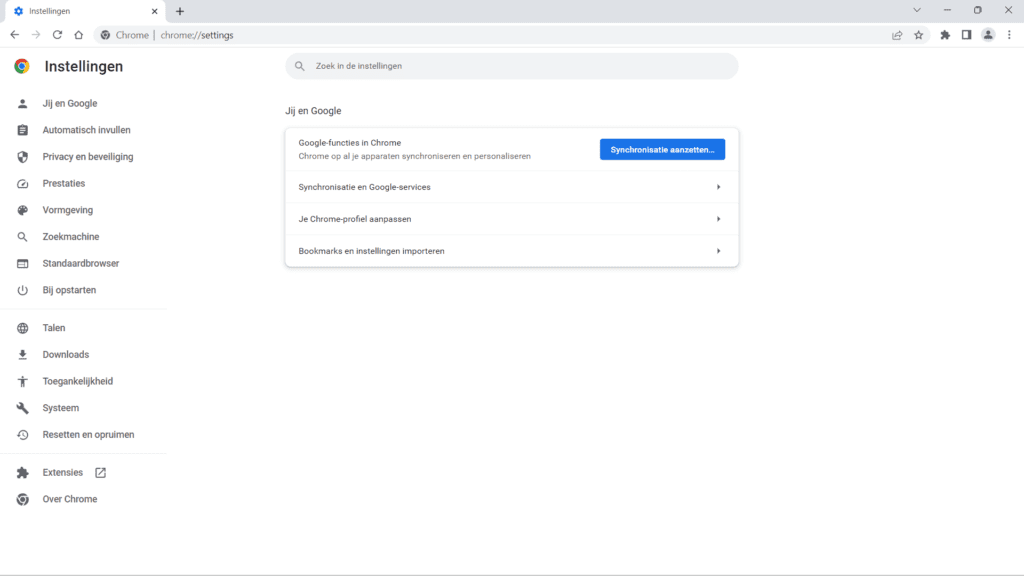Screen dimensions: 1024x576
Task: Open Chrome three-dot menu
Action: pos(1010,35)
